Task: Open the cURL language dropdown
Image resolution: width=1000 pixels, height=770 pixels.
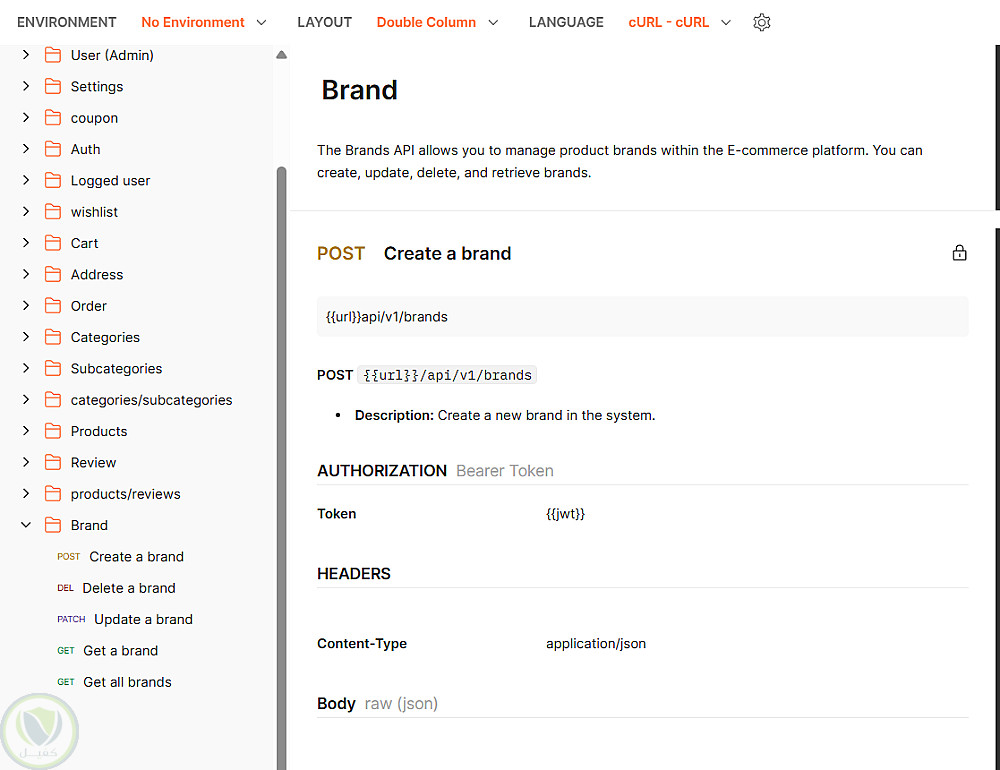Action: coord(680,22)
